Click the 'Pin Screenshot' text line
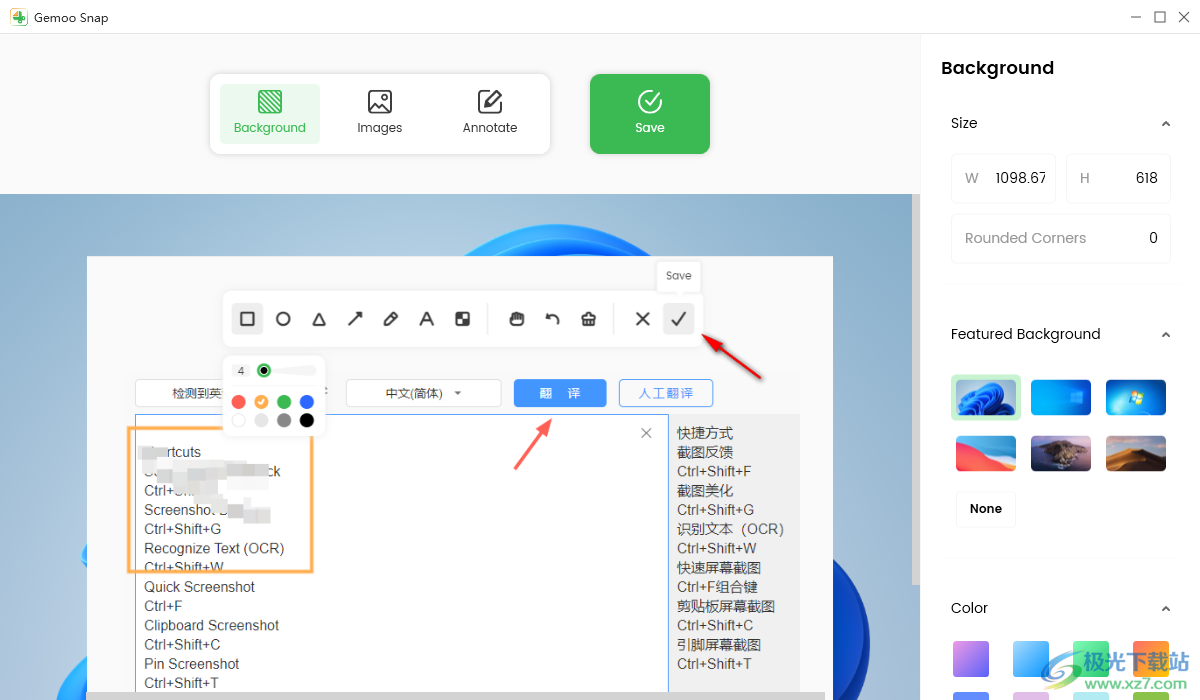This screenshot has height=700, width=1200. (192, 664)
